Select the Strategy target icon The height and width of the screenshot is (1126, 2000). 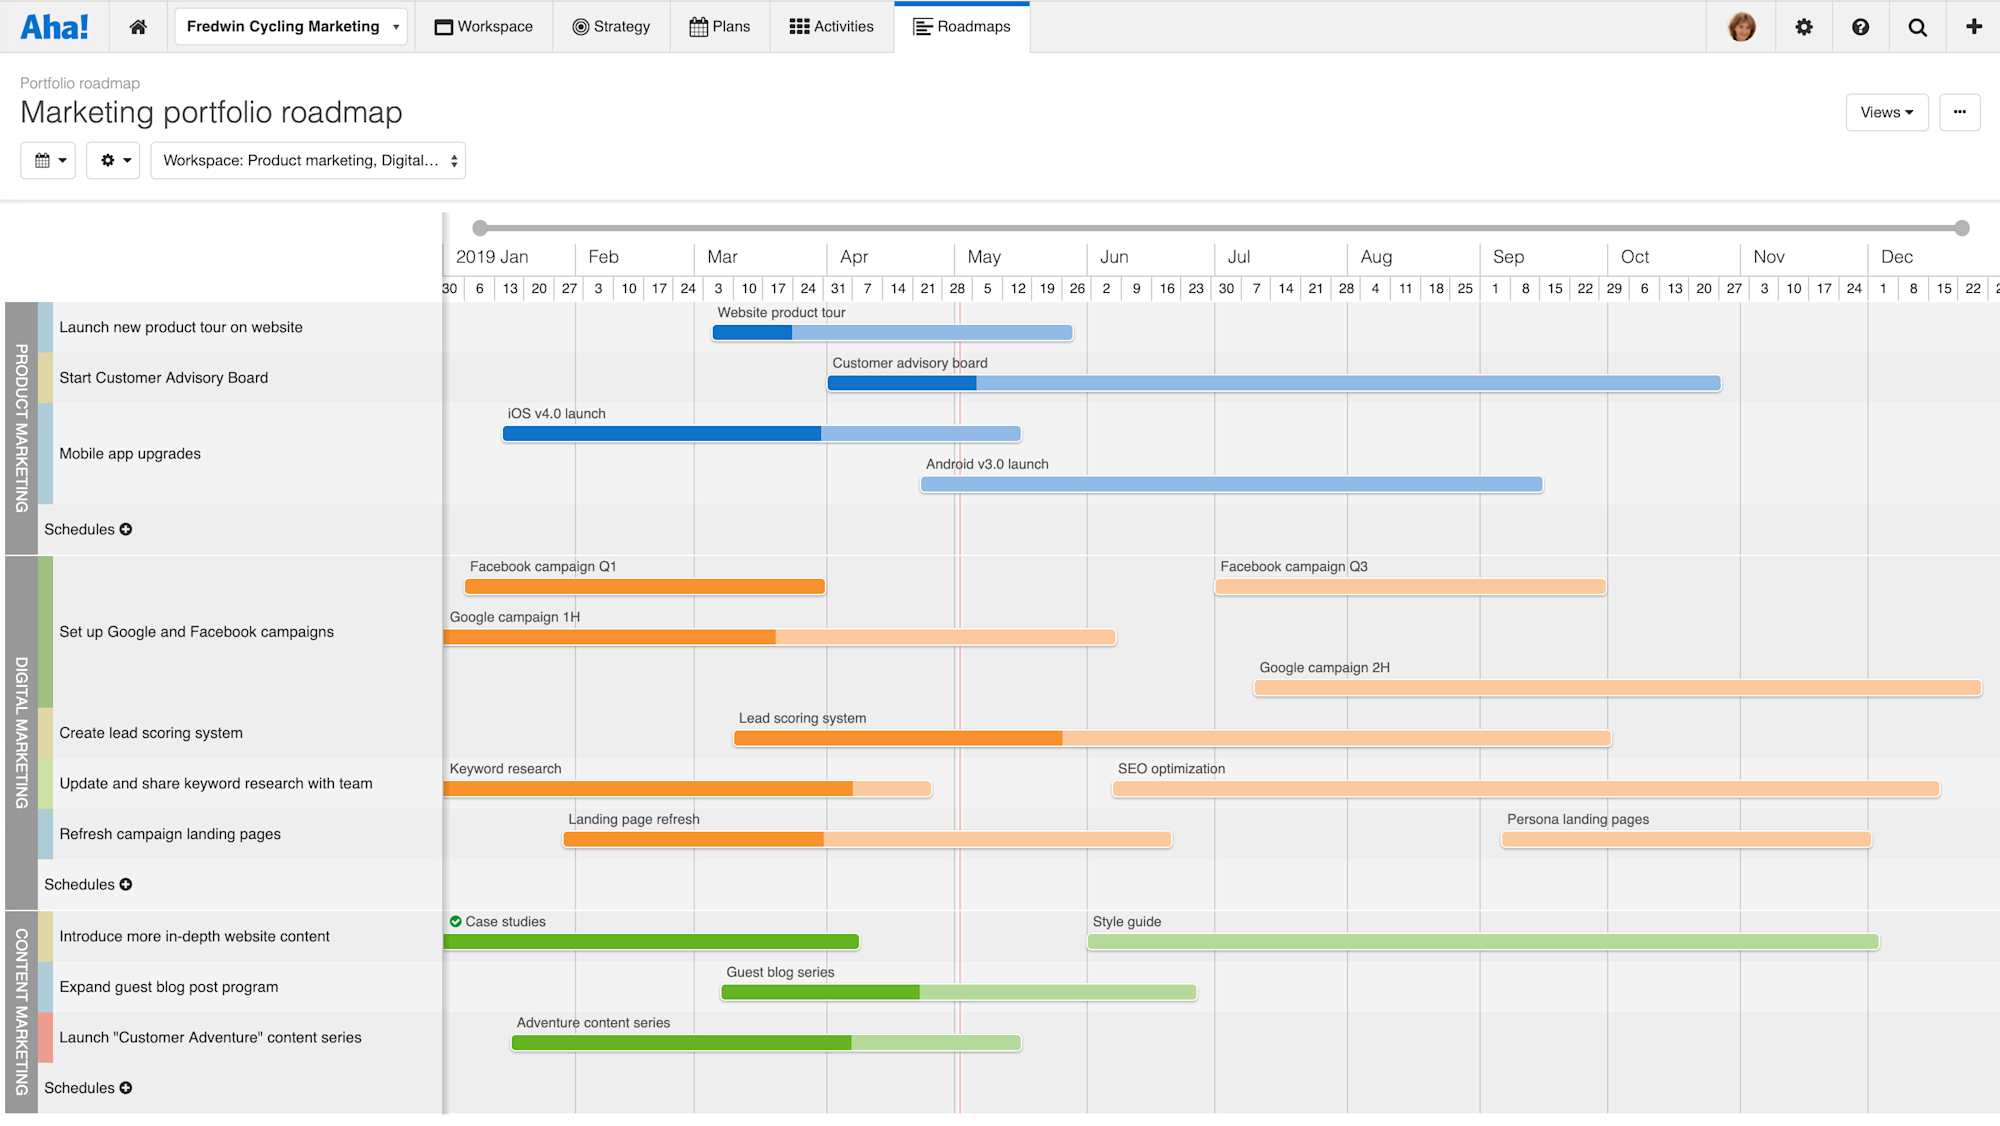coord(581,27)
